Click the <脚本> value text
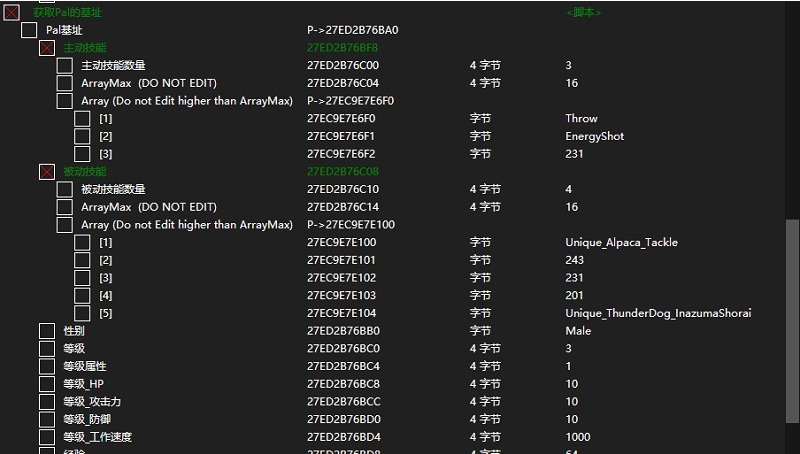800x454 pixels. (x=584, y=12)
